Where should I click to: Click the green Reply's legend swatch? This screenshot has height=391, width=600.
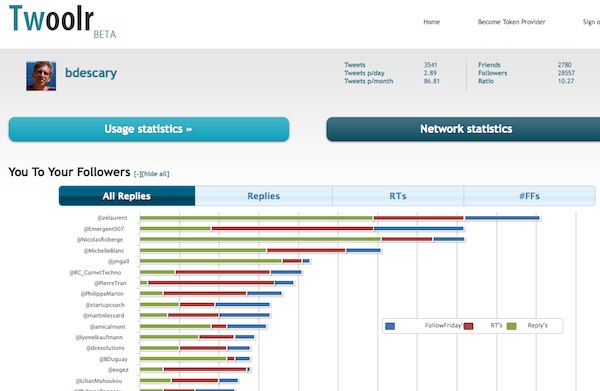tap(512, 326)
